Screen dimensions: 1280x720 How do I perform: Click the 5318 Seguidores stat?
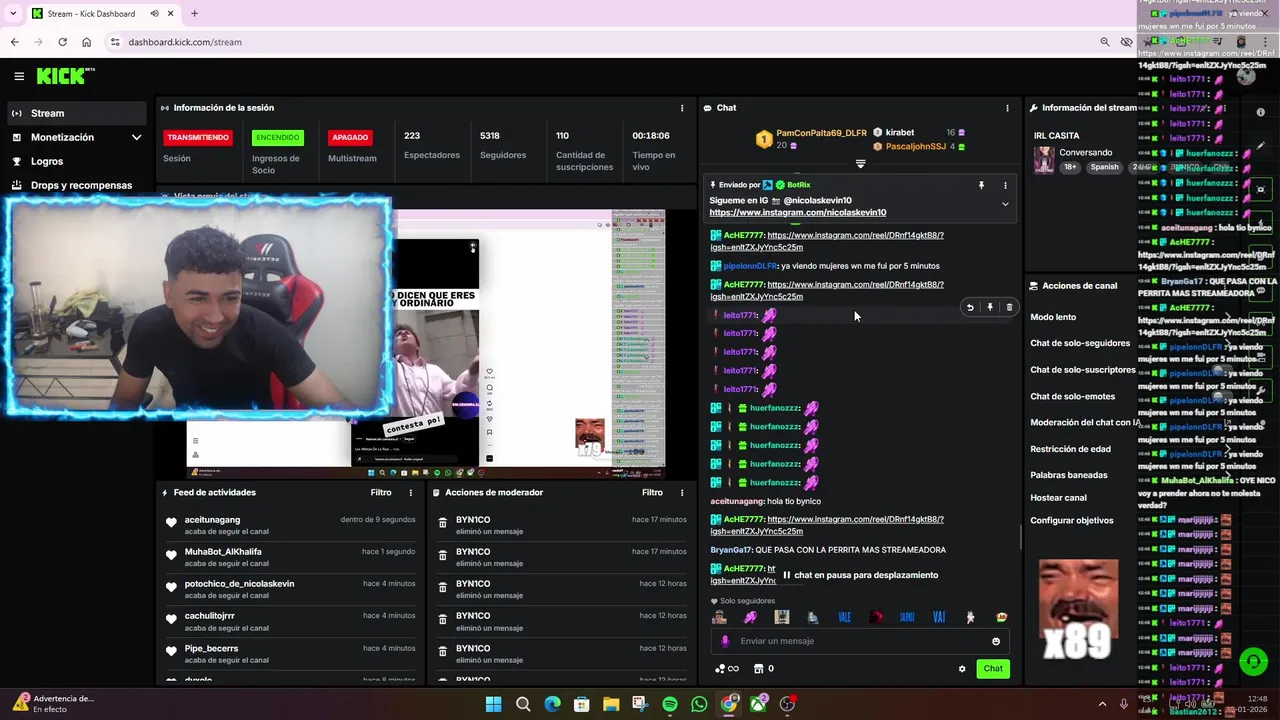click(x=502, y=145)
